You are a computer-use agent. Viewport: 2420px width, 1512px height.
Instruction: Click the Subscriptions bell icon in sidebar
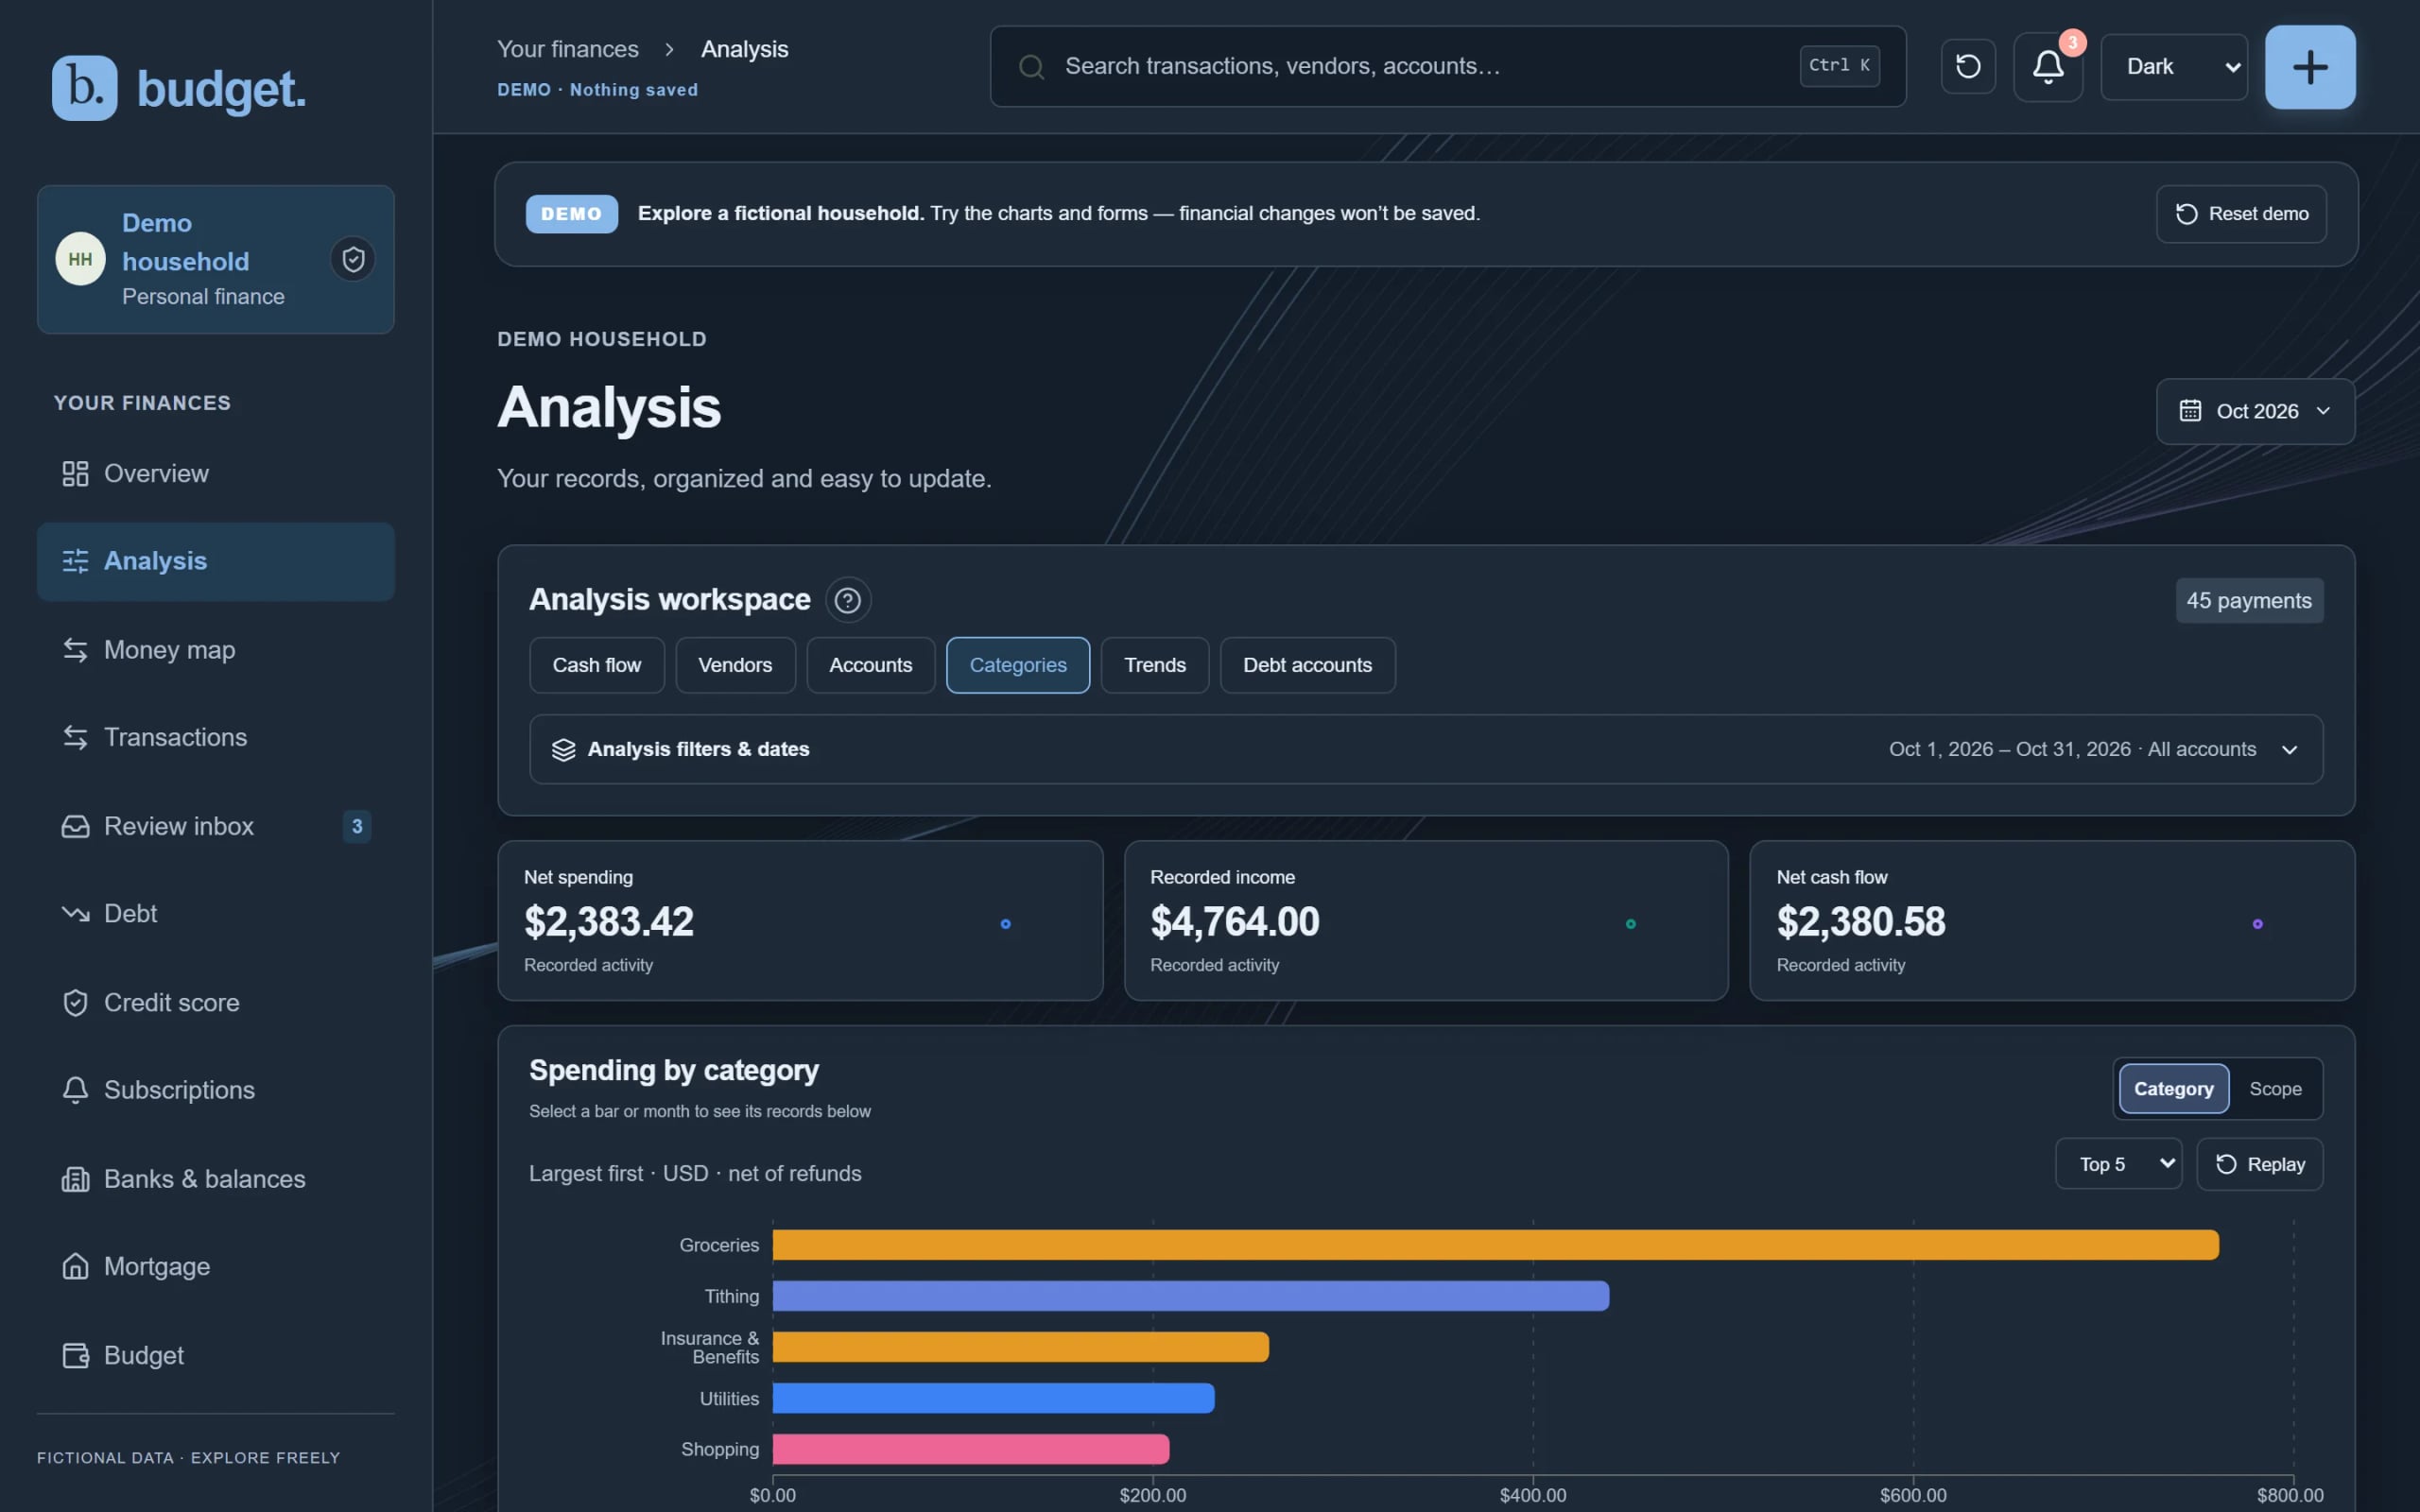coord(75,1090)
